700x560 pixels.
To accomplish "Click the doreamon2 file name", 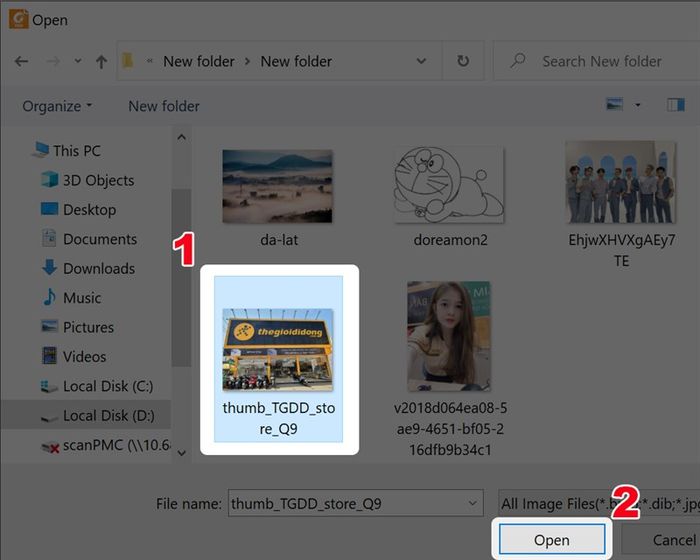I will (450, 240).
